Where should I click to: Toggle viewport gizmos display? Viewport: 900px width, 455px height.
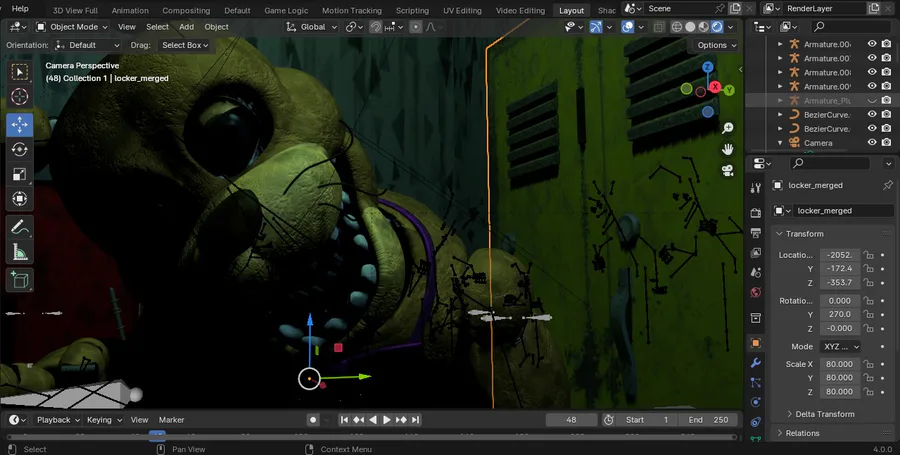tap(596, 27)
